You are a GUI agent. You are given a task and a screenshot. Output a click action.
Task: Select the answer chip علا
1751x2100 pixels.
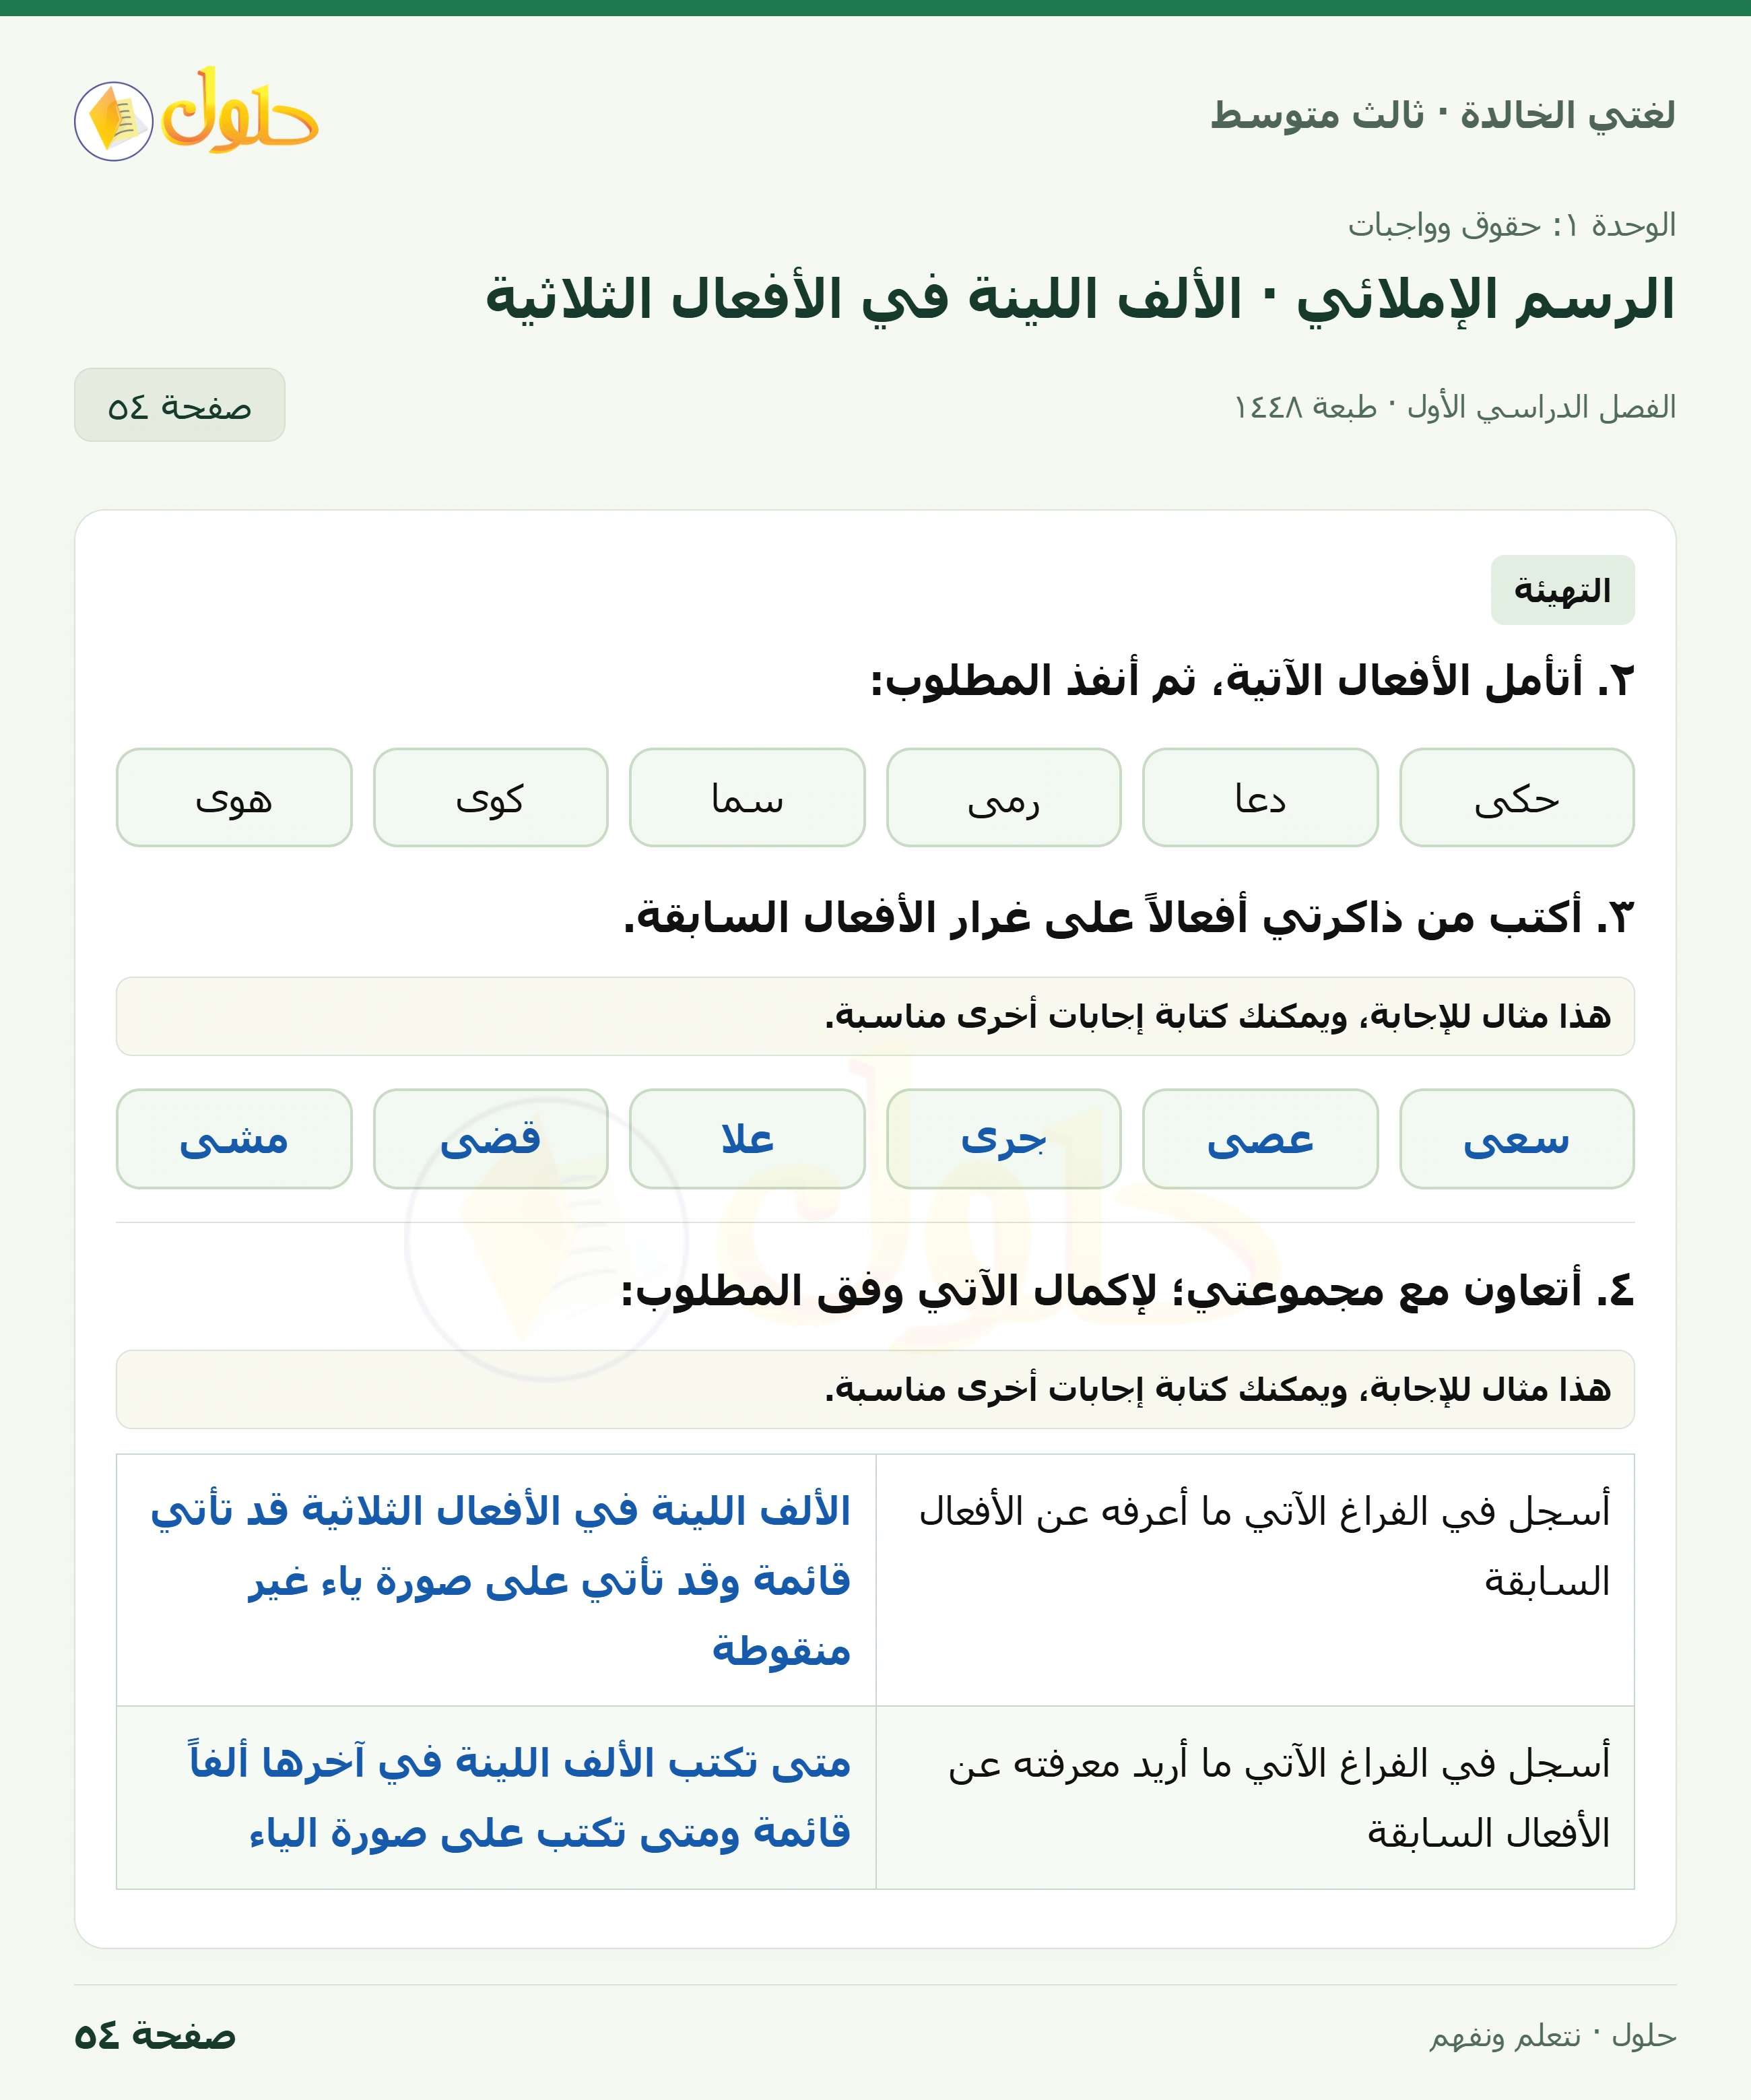(747, 1139)
